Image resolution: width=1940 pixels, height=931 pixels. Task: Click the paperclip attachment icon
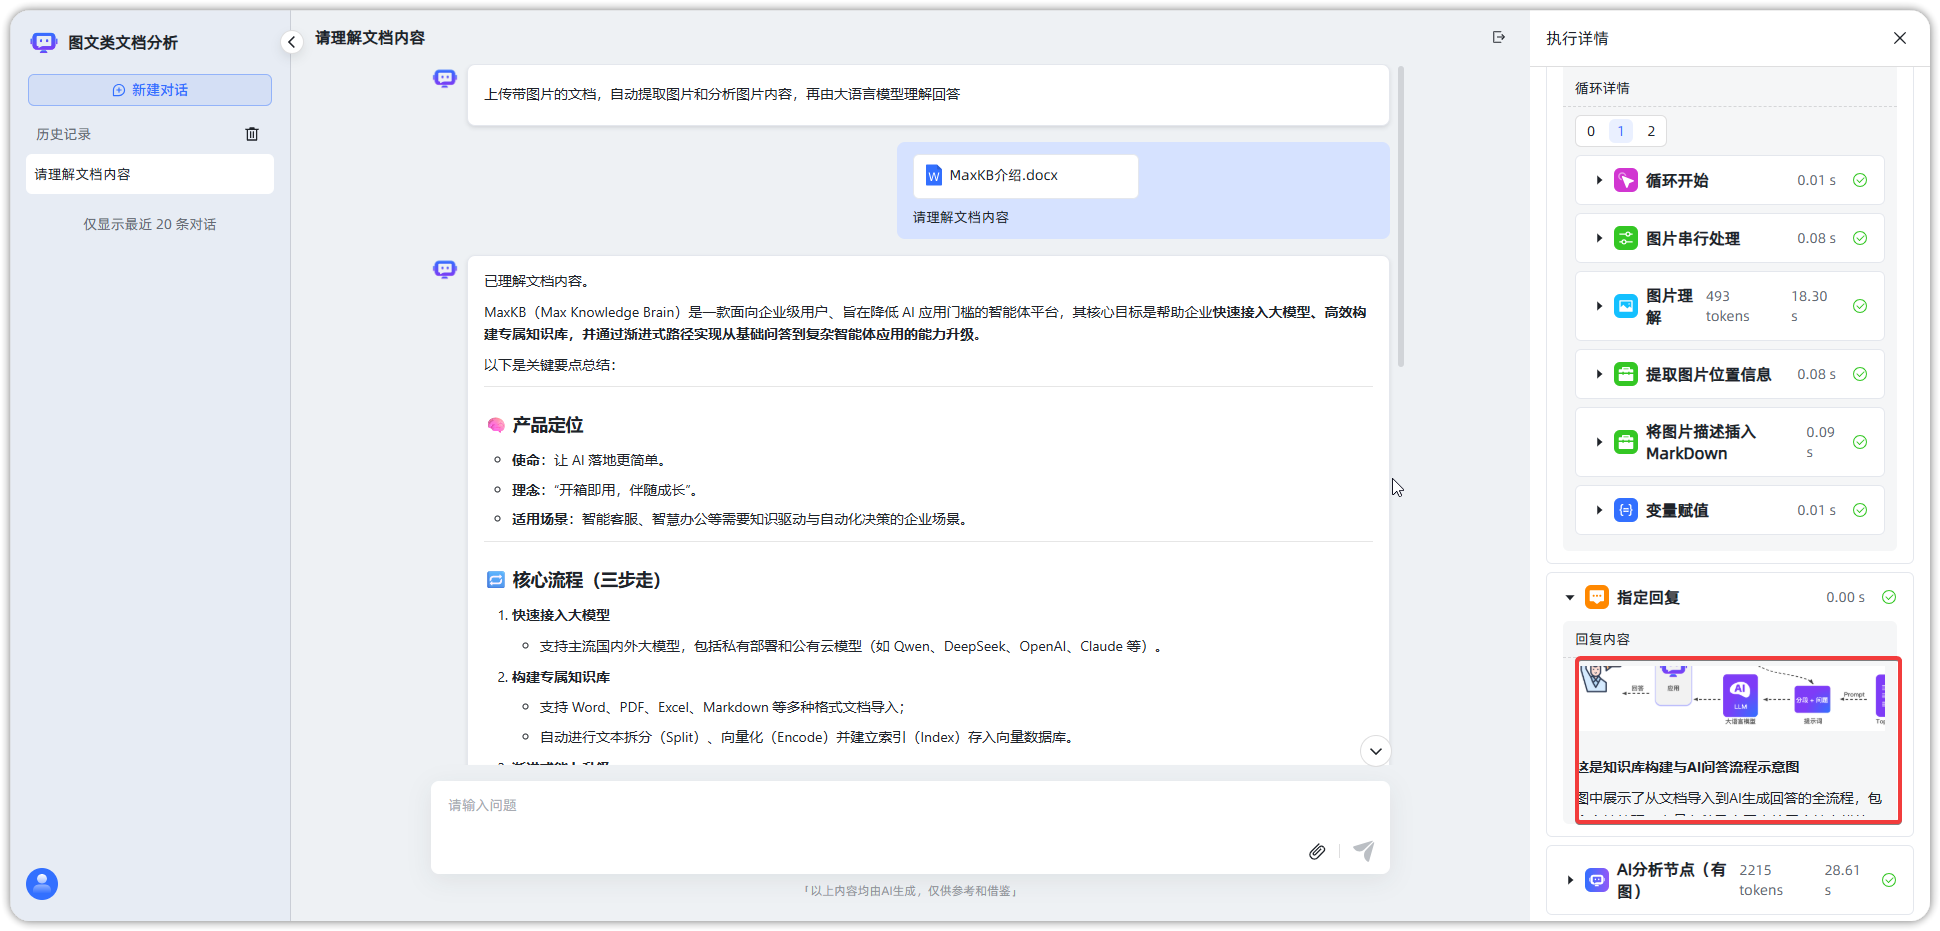click(1317, 851)
